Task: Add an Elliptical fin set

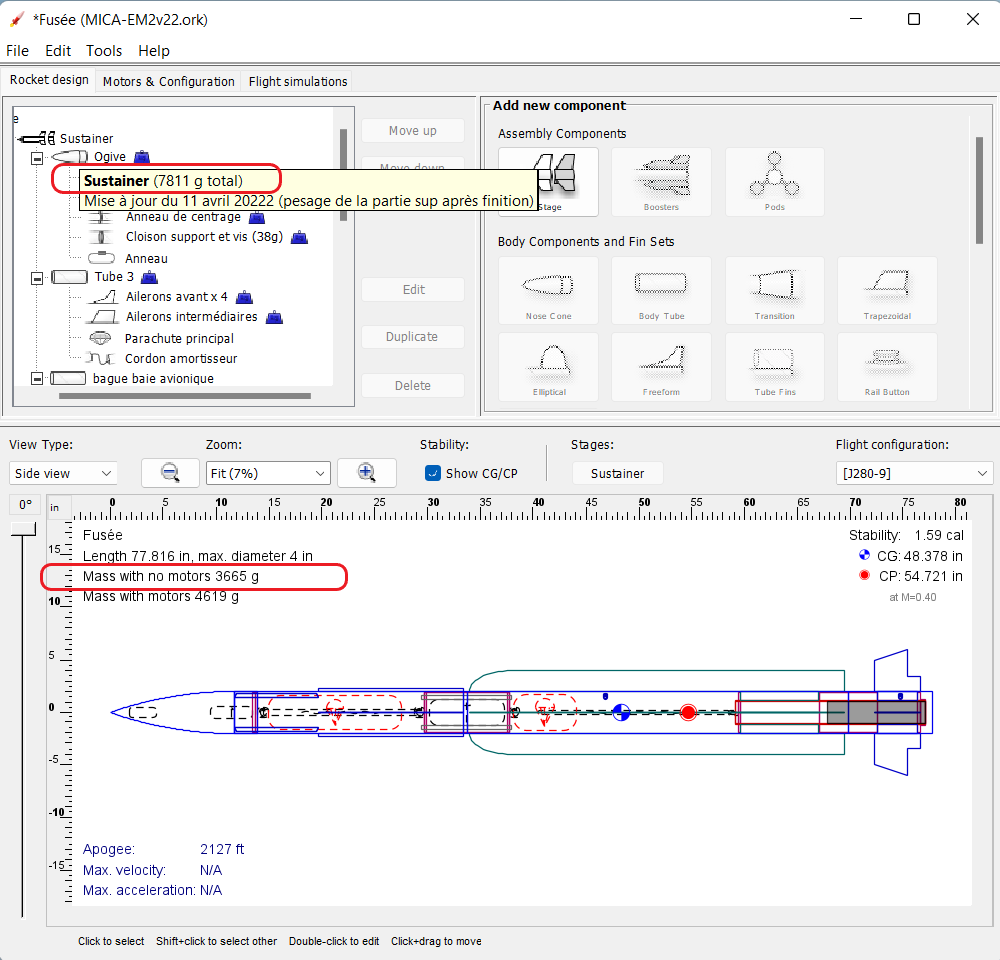Action: coord(548,367)
